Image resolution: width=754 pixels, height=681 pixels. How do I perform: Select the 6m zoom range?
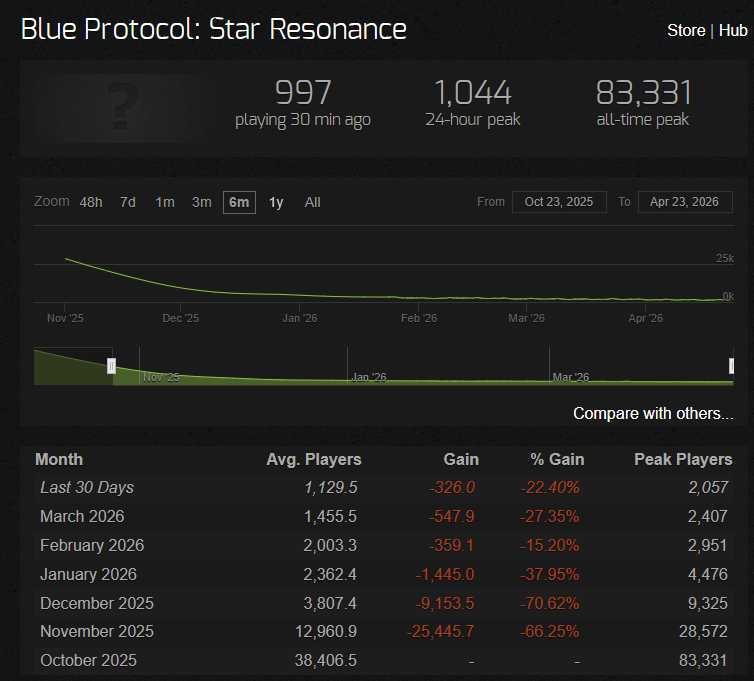(239, 202)
